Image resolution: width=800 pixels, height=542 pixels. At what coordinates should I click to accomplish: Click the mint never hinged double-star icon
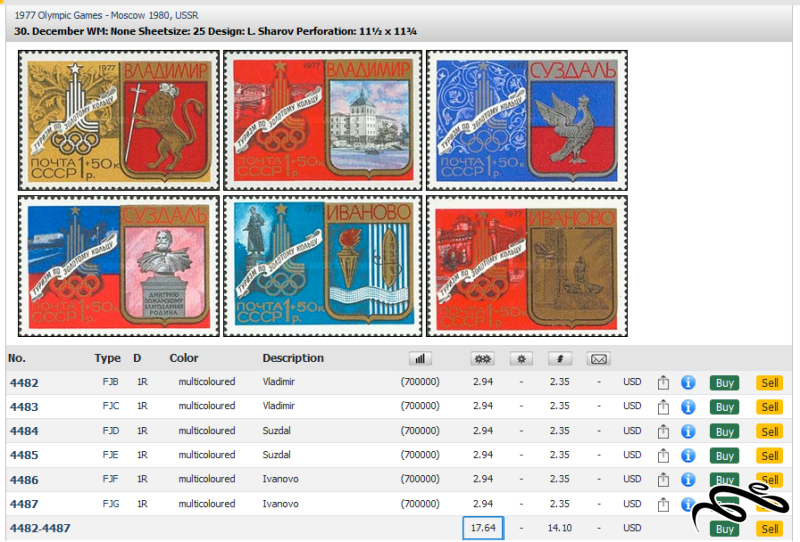[x=482, y=359]
